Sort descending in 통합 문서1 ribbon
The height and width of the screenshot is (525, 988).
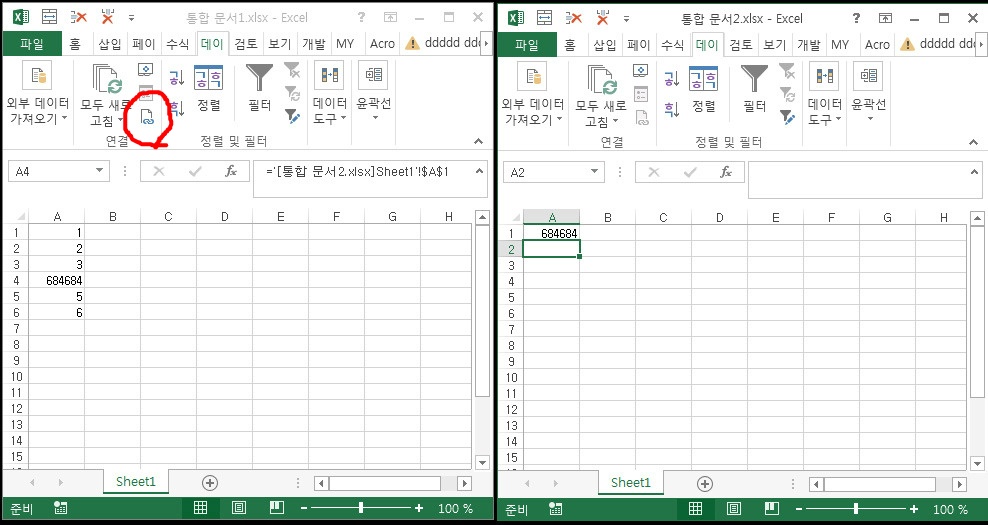tap(176, 108)
